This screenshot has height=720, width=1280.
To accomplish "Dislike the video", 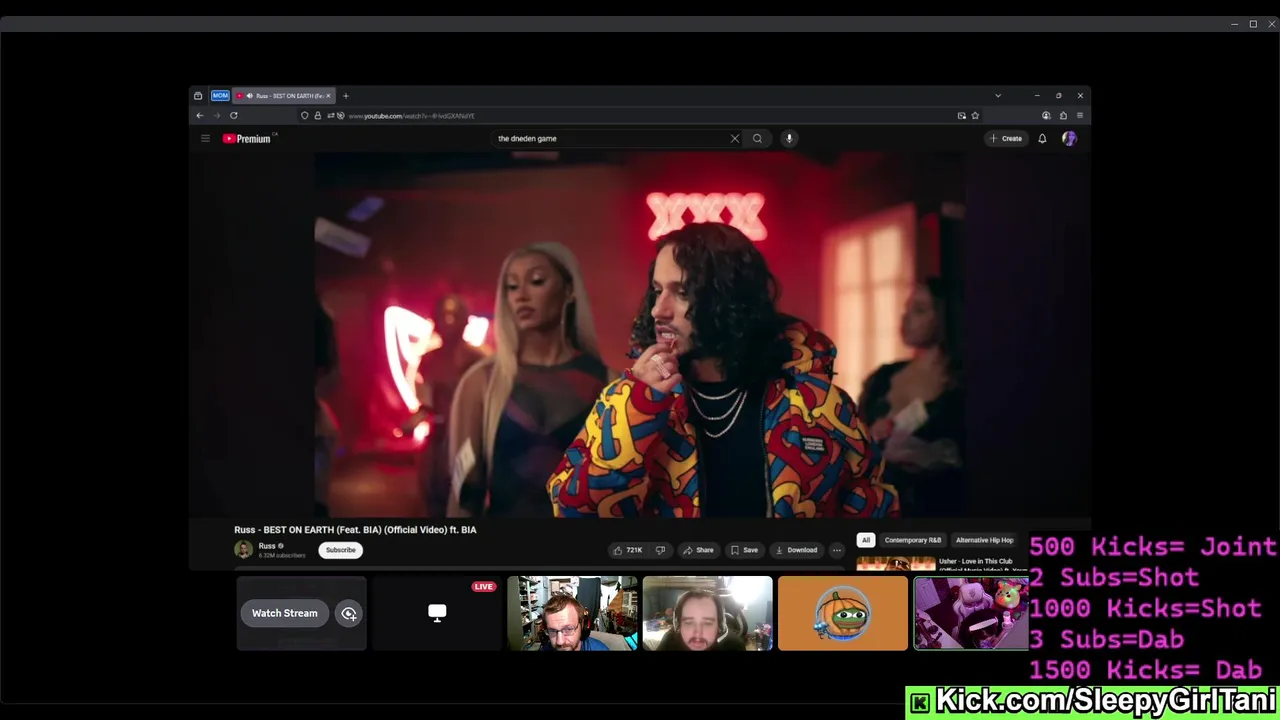I will [x=660, y=550].
